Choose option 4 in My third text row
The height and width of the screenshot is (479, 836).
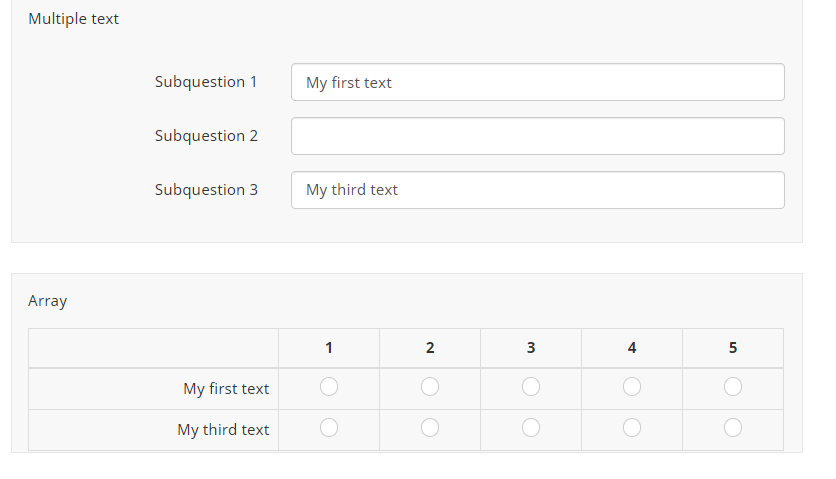tap(632, 427)
